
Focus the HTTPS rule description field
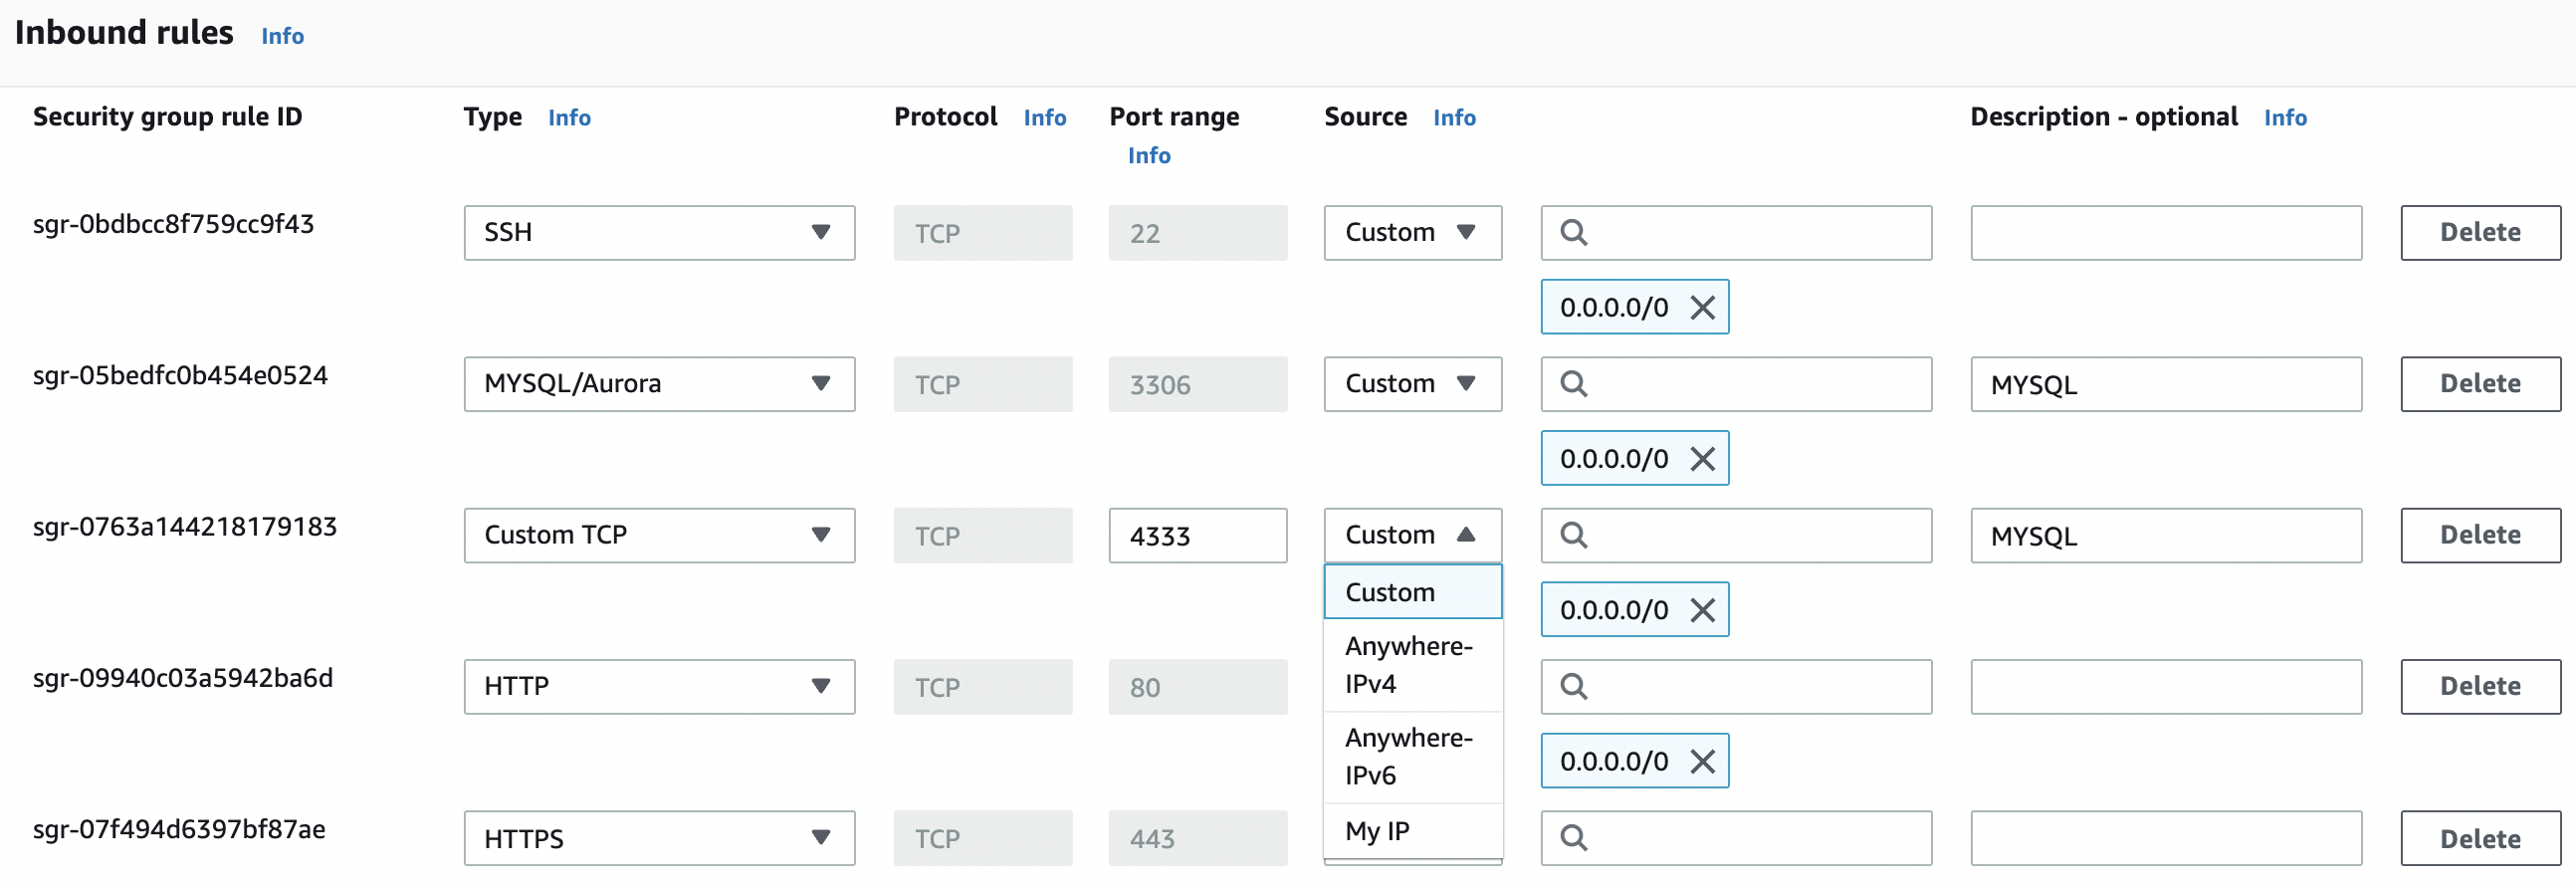click(2166, 838)
